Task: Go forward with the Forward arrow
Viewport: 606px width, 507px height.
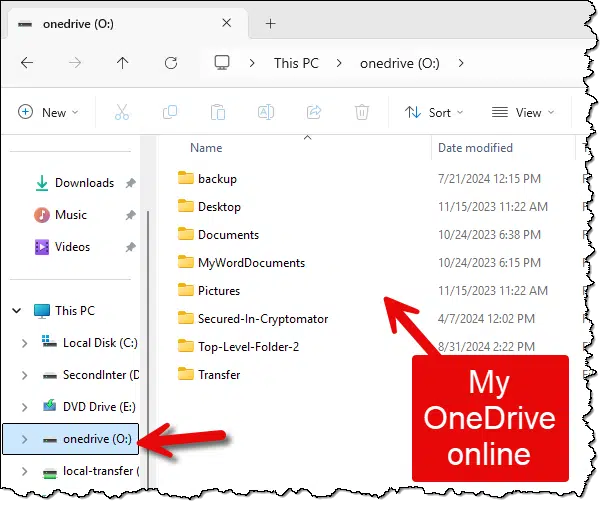Action: [x=75, y=63]
